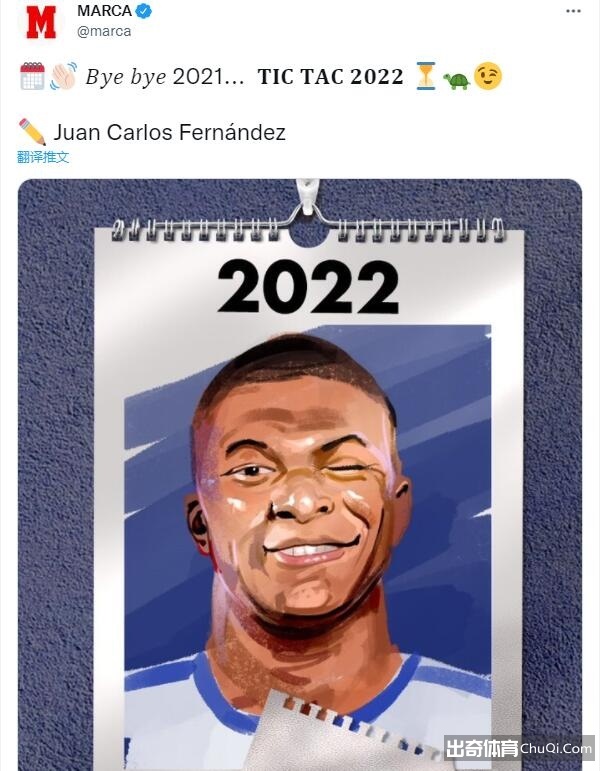
Task: Click the big 2022 heading on calendar
Action: pos(308,287)
